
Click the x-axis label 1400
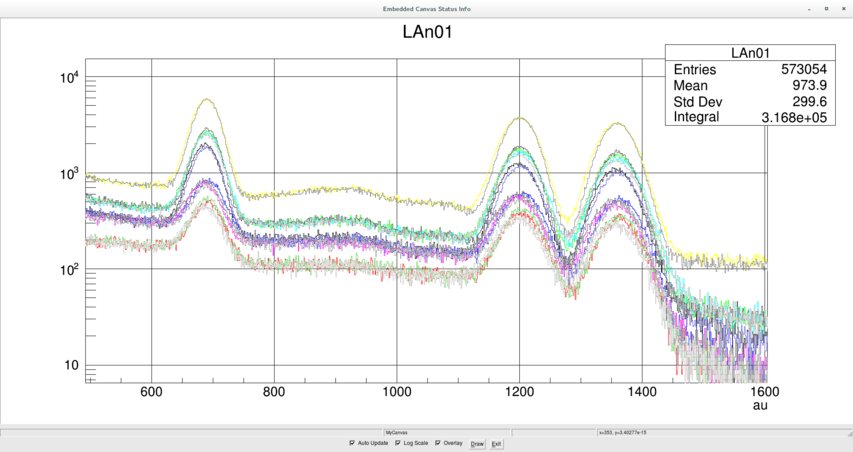(642, 392)
